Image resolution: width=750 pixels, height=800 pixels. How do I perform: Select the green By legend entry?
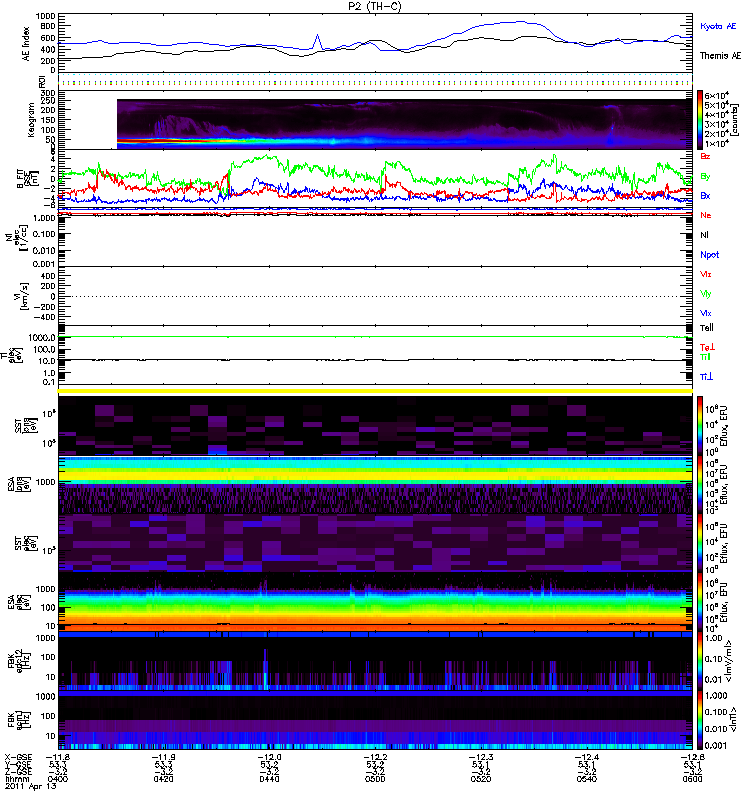[x=706, y=176]
